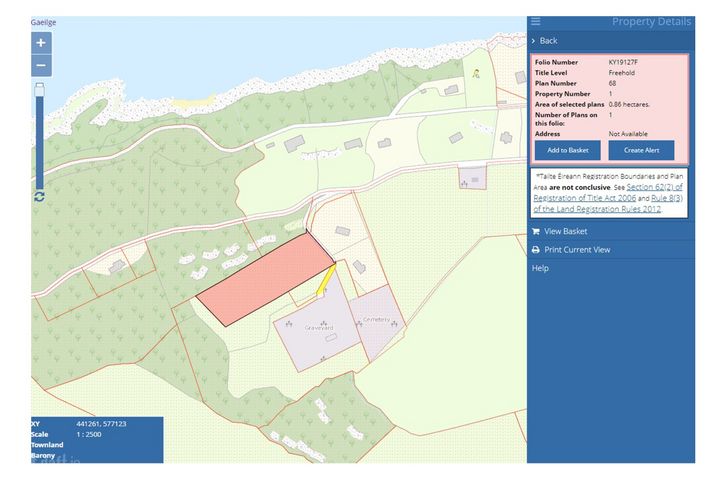Click the yellow marker near the graveyard

point(324,282)
